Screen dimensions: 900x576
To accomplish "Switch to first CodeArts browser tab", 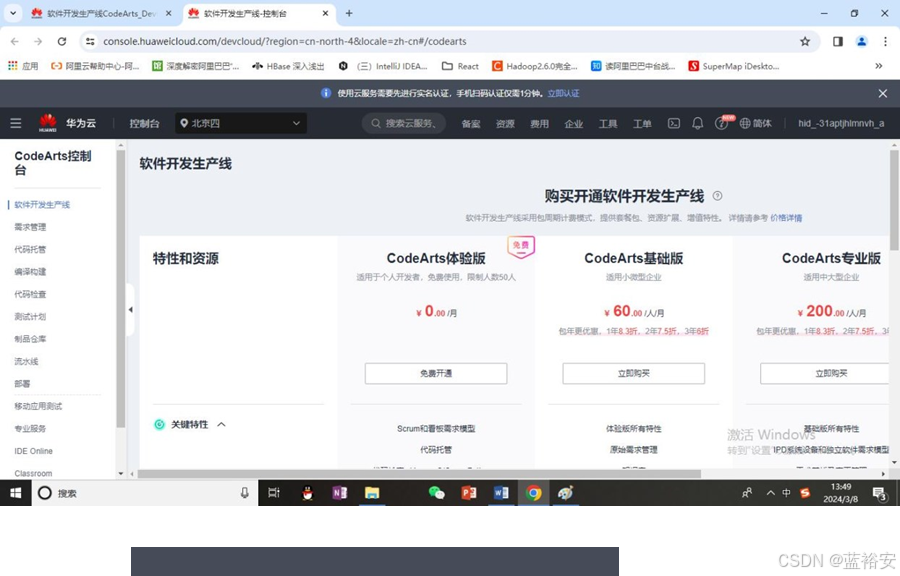I will click(x=101, y=13).
